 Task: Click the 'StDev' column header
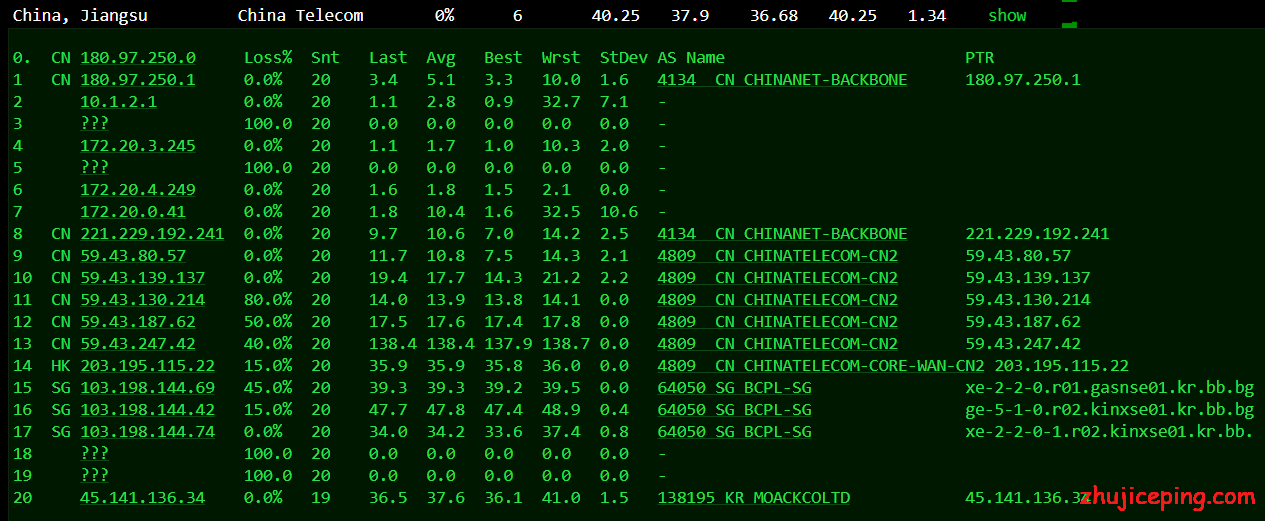pos(624,58)
